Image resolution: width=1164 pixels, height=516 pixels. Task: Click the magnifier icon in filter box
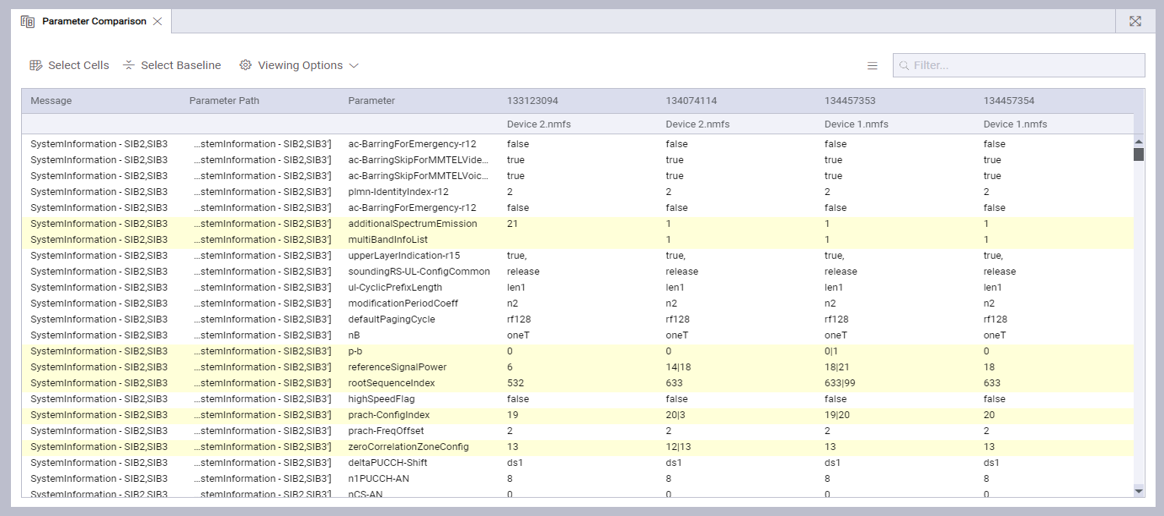(x=904, y=65)
